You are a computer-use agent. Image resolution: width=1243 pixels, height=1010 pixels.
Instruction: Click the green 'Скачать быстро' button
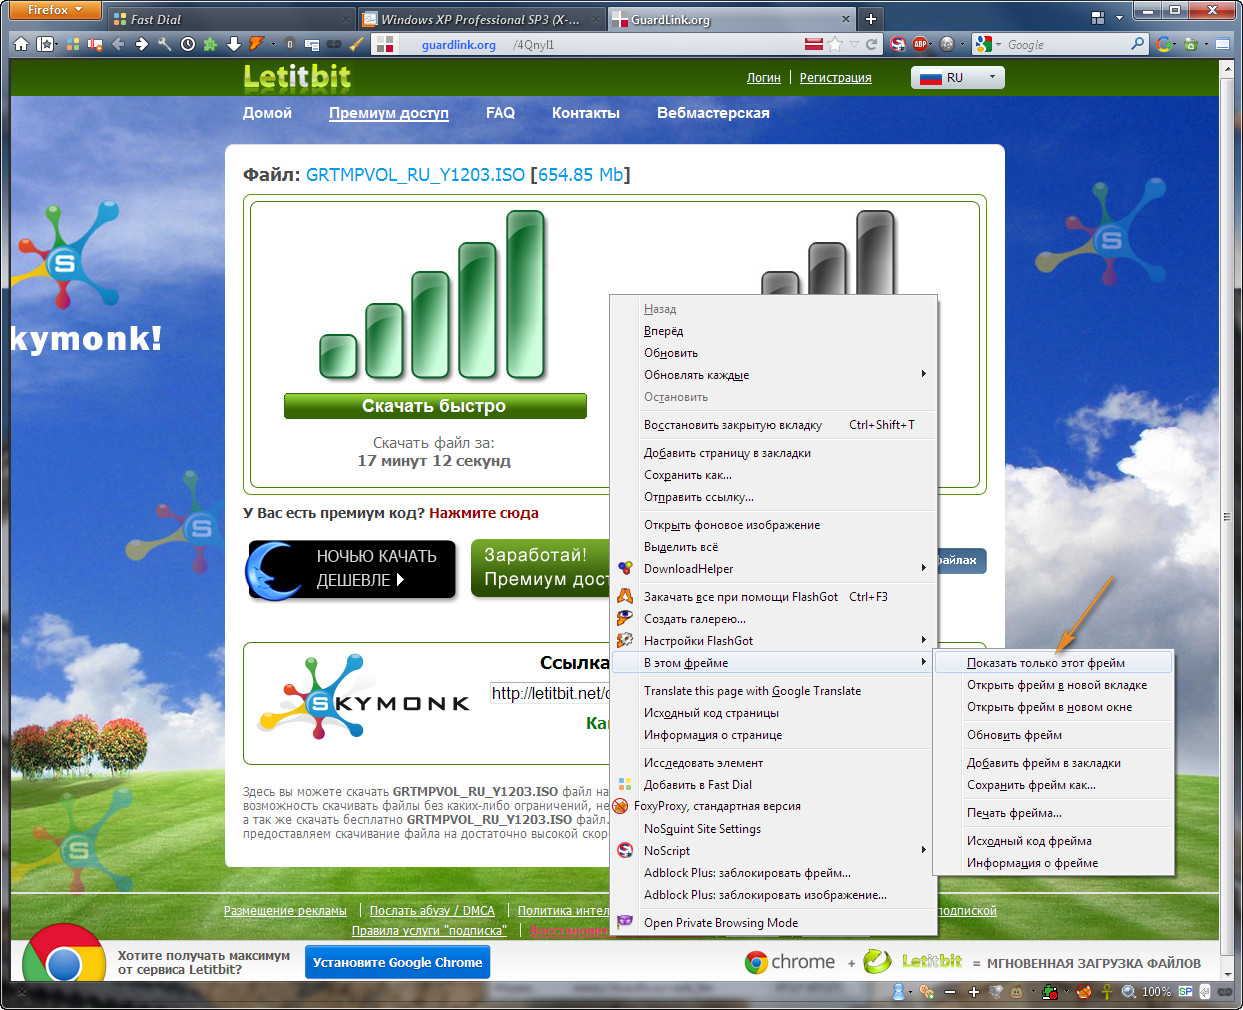pos(435,406)
